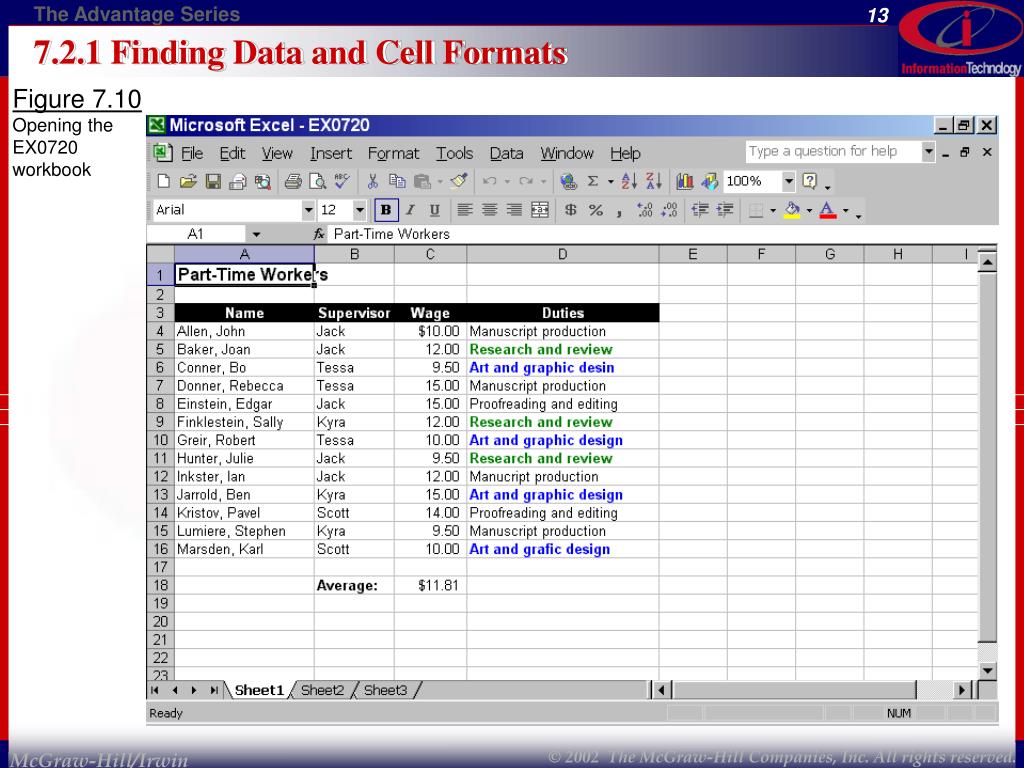Increase decimal places
Screen dimensions: 1024x768
click(x=645, y=210)
